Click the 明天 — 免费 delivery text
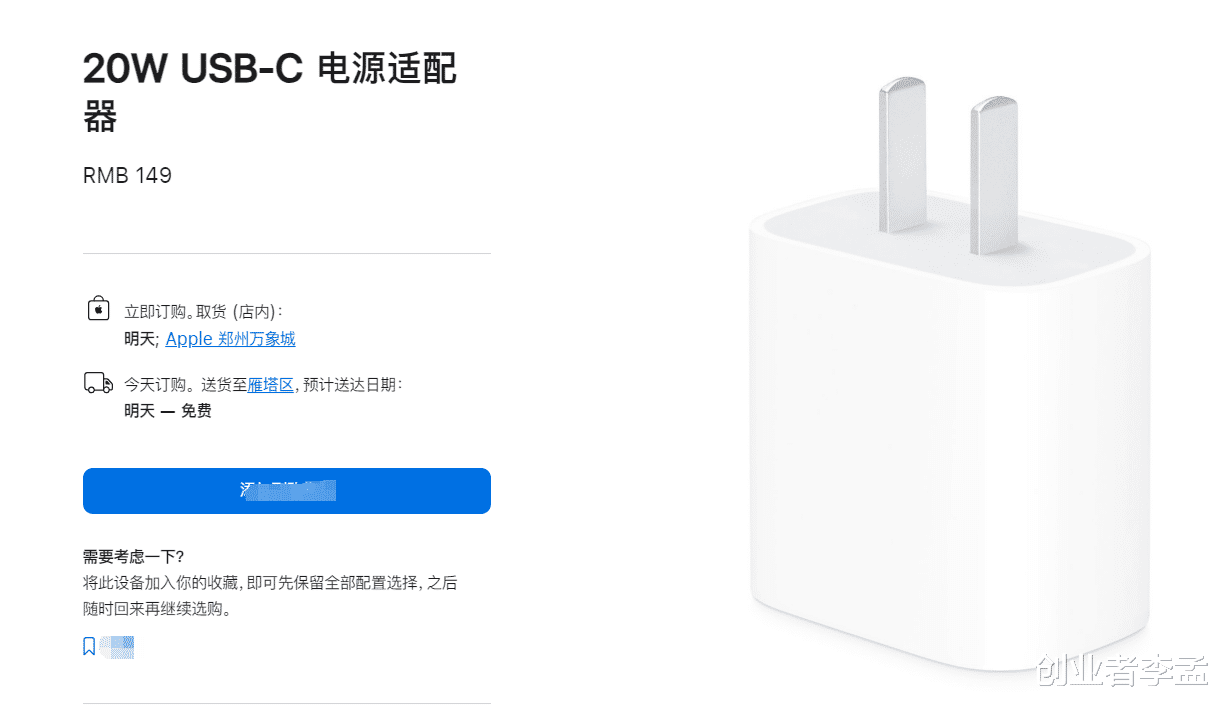 click(168, 411)
